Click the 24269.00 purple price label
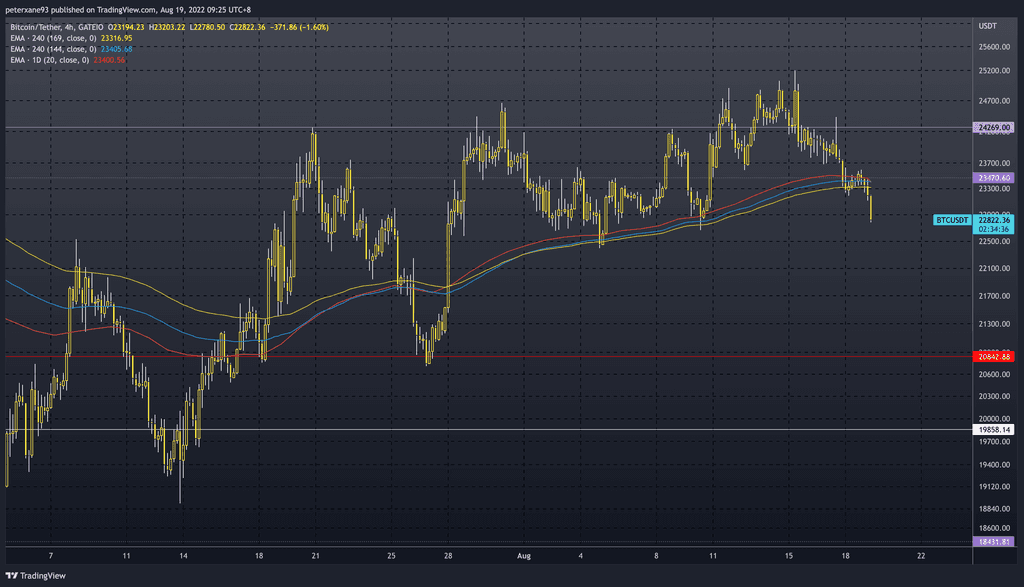 (994, 127)
